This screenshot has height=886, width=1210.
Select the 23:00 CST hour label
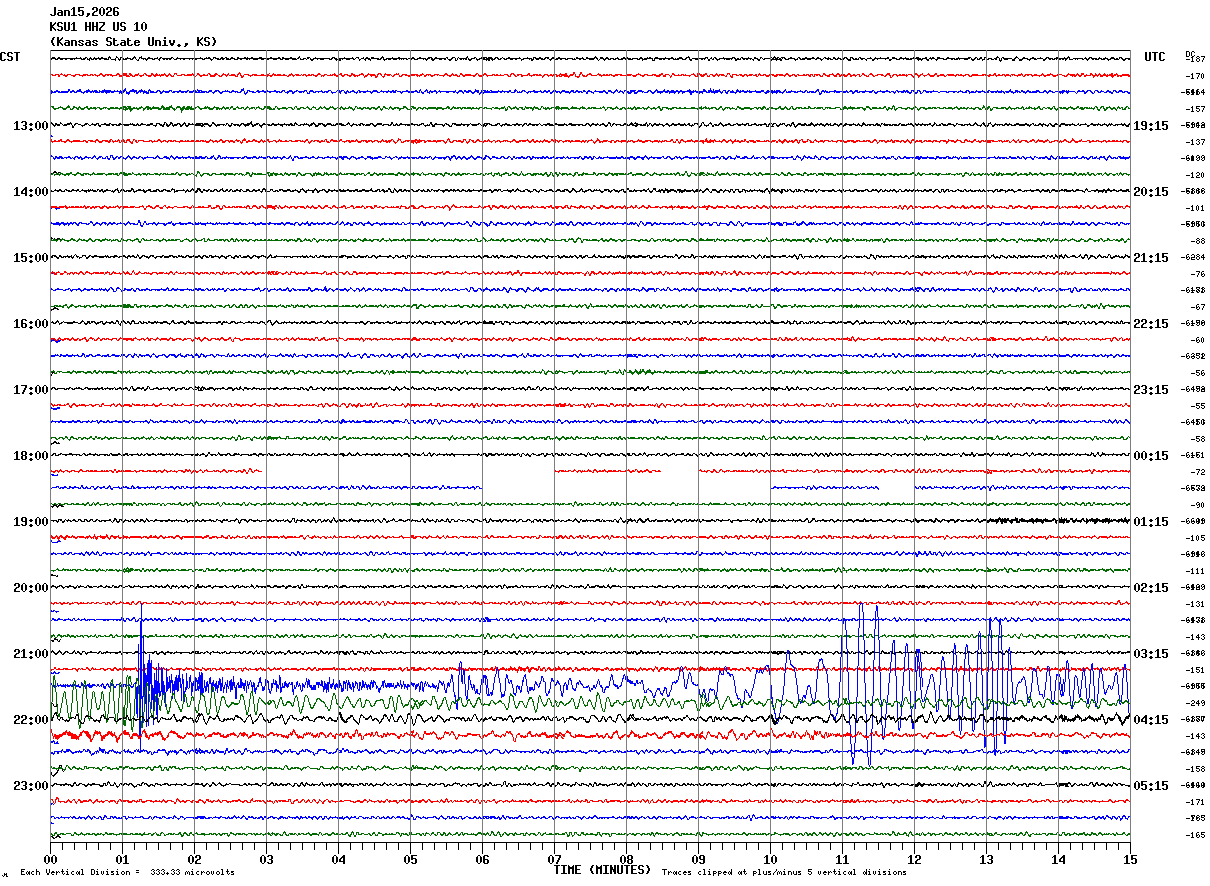click(30, 786)
